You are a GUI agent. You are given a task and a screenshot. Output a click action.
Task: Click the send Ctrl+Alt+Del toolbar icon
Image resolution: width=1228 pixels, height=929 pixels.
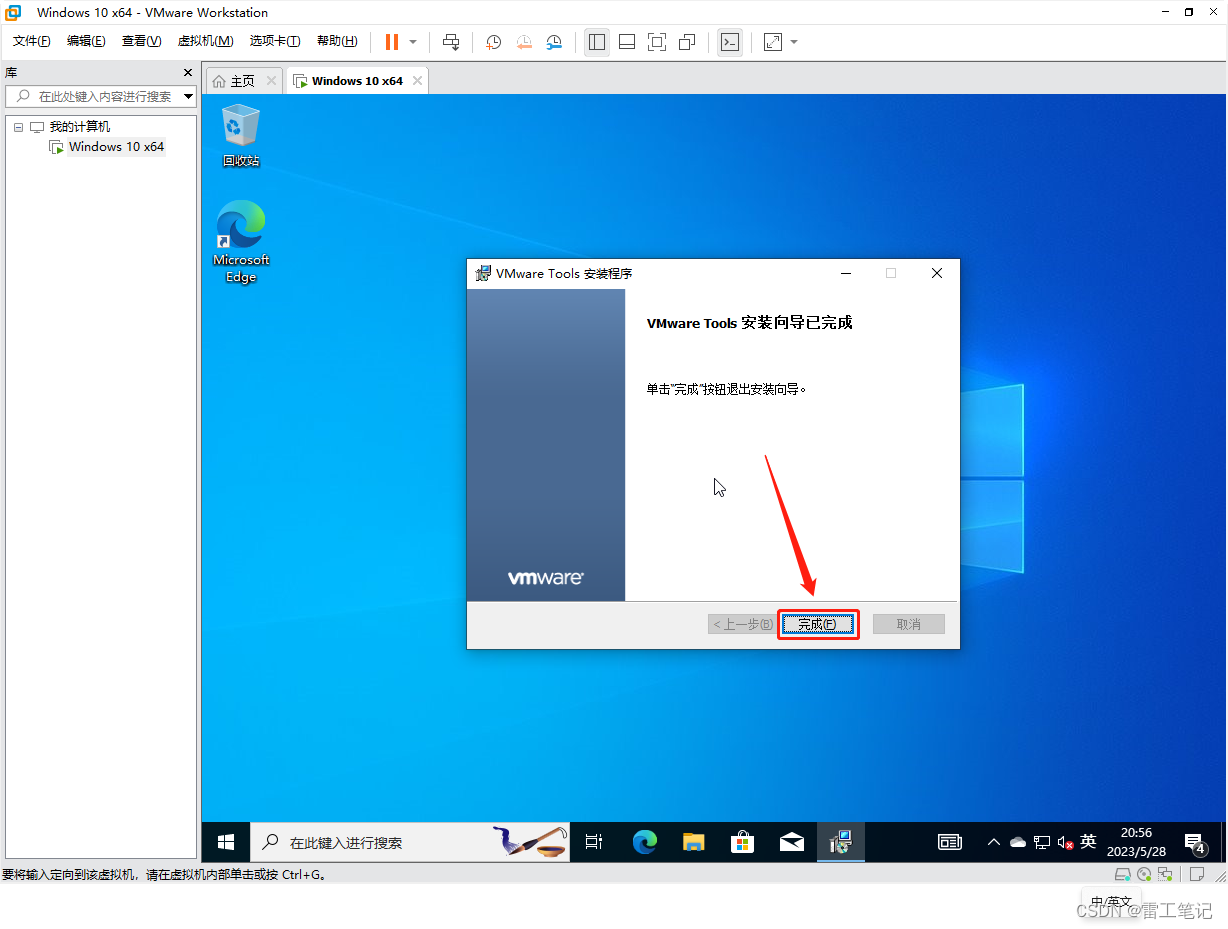(451, 42)
